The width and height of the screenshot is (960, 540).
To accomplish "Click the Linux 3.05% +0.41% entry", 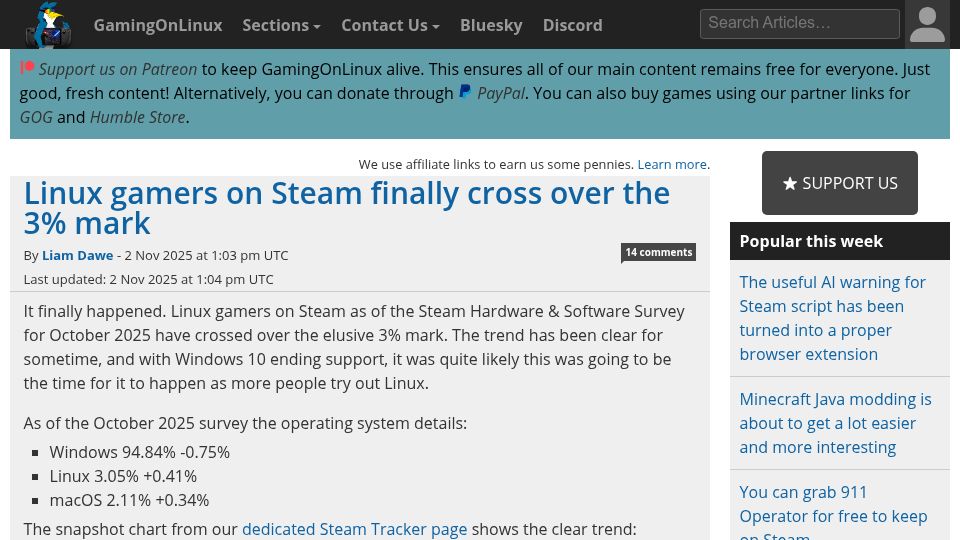I will tap(123, 476).
